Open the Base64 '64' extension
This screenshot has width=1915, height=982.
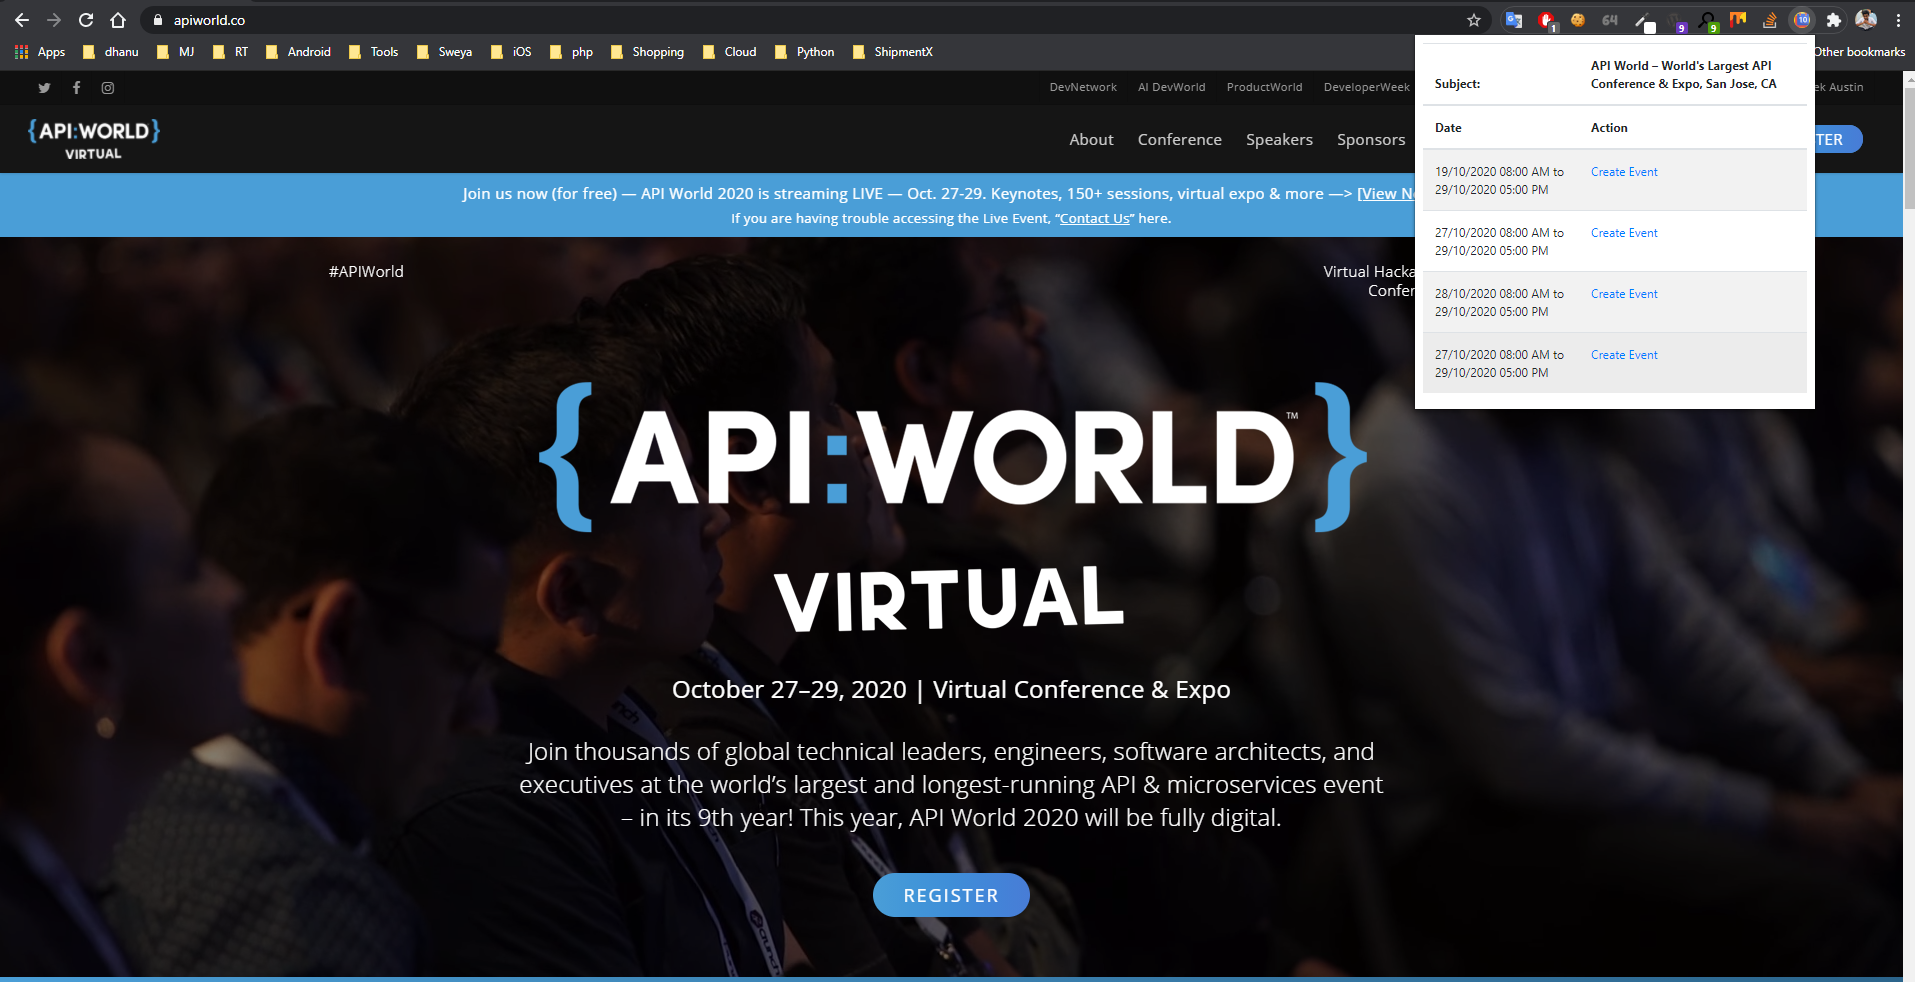pyautogui.click(x=1610, y=20)
